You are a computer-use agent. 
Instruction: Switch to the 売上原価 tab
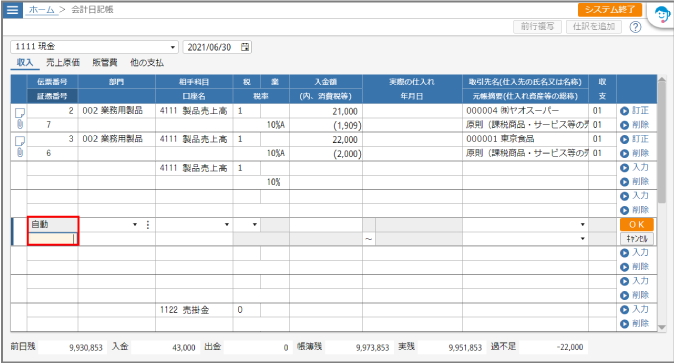click(x=63, y=63)
